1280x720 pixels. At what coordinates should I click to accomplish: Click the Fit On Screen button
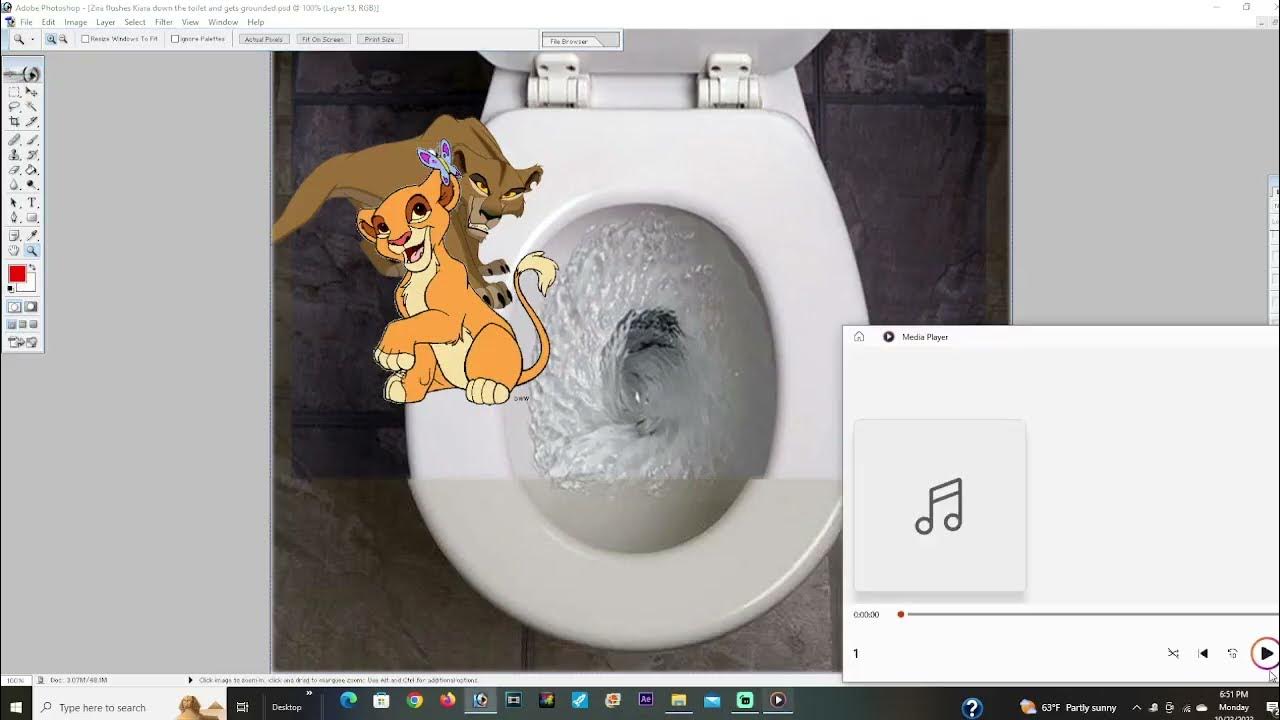click(322, 39)
